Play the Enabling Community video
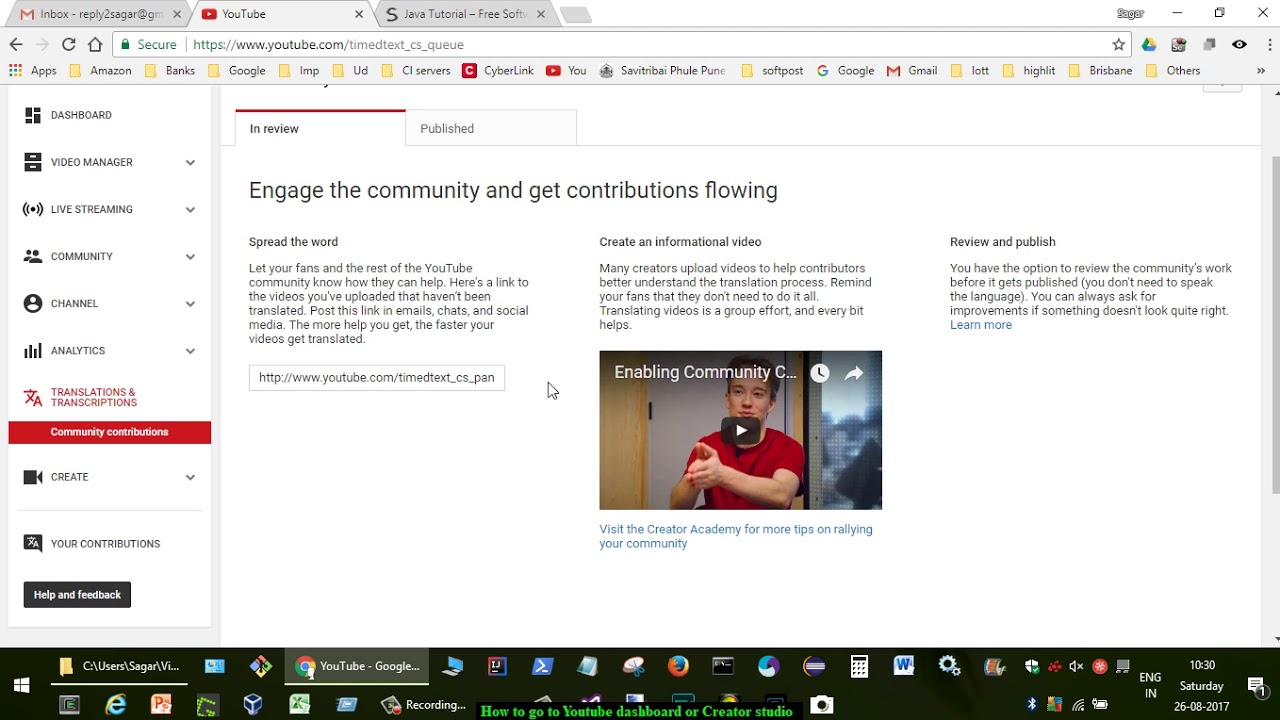Image resolution: width=1280 pixels, height=720 pixels. point(740,430)
